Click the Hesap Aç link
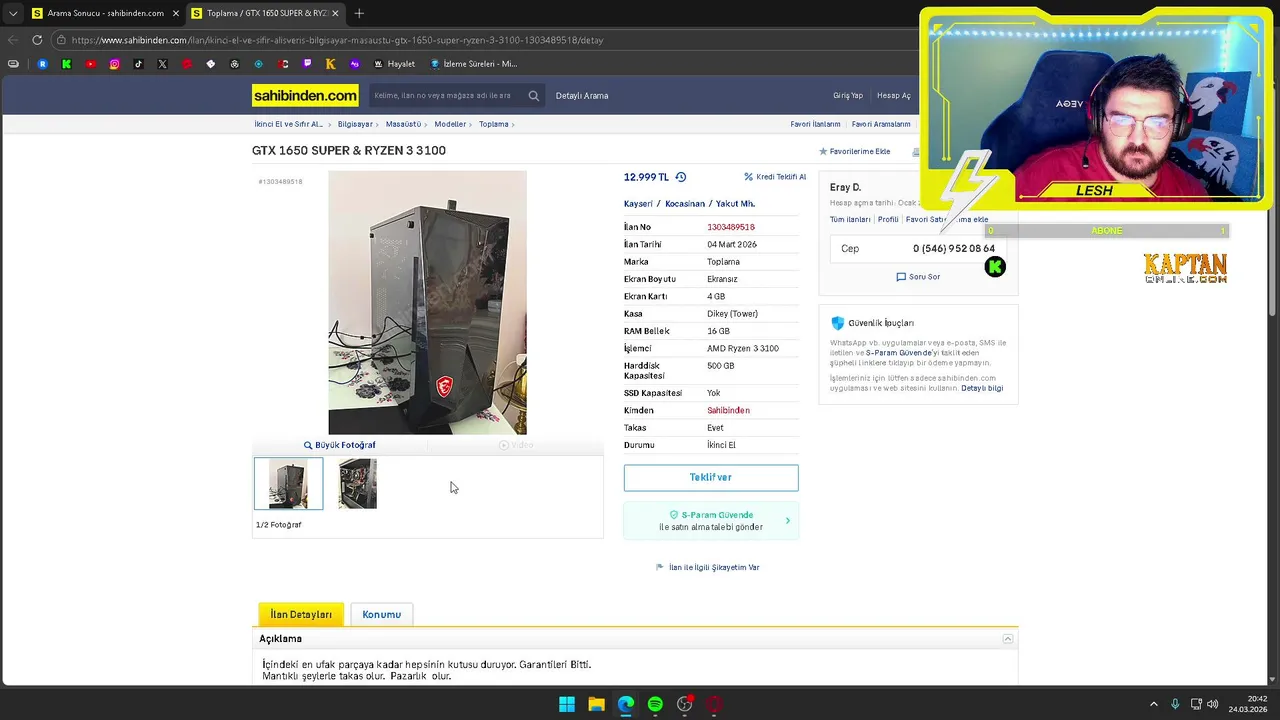This screenshot has height=720, width=1280. pos(894,96)
